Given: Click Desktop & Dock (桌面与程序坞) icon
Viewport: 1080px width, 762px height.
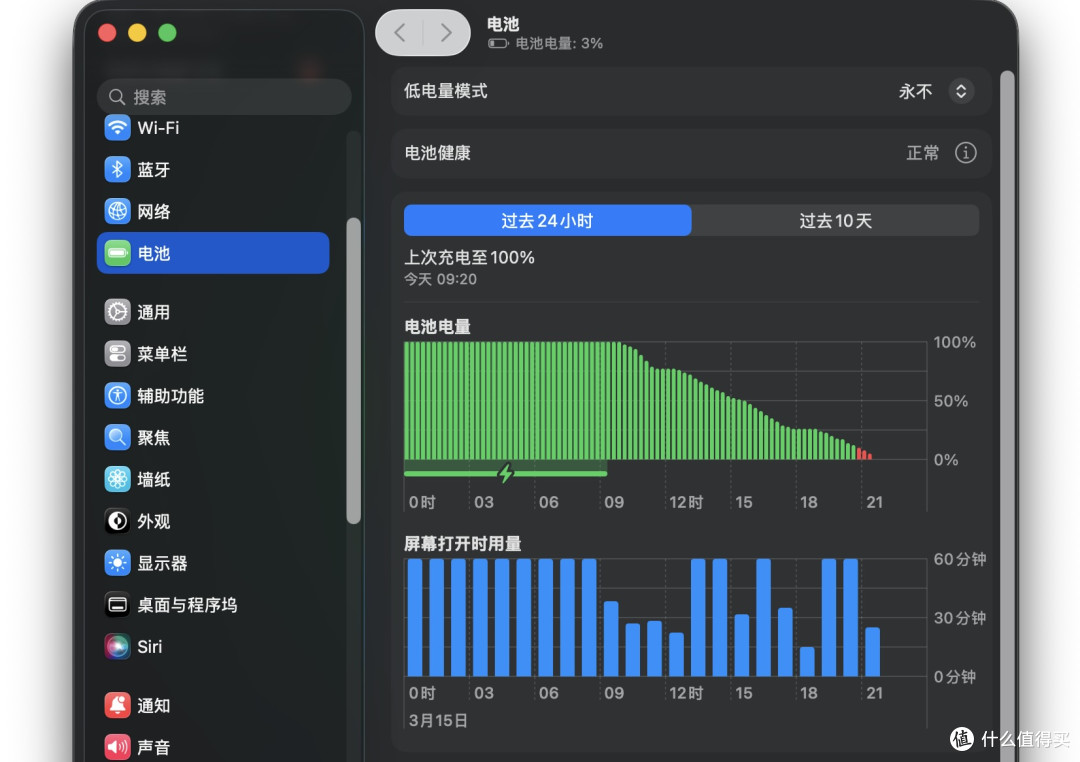Looking at the screenshot, I should coord(118,605).
